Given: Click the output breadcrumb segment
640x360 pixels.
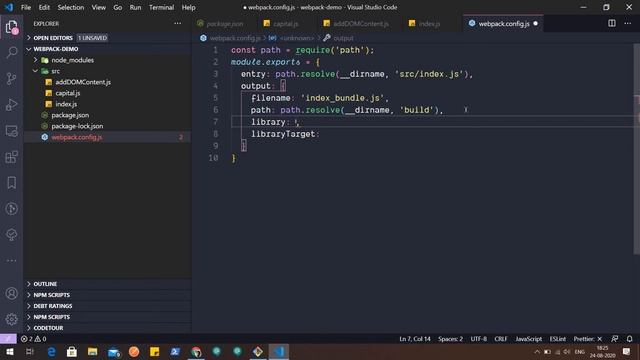Looking at the screenshot, I should pos(339,38).
